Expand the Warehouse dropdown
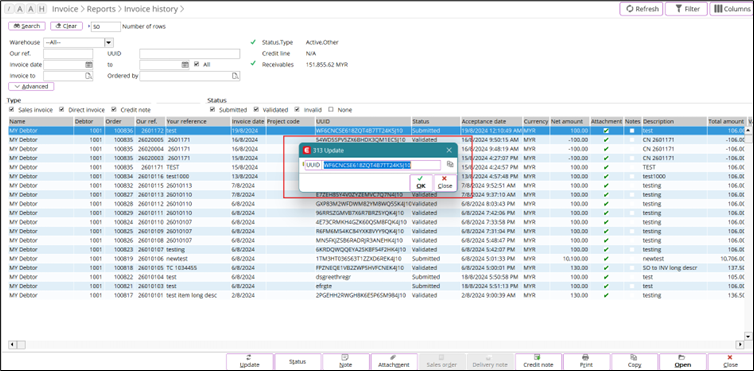 [109, 43]
